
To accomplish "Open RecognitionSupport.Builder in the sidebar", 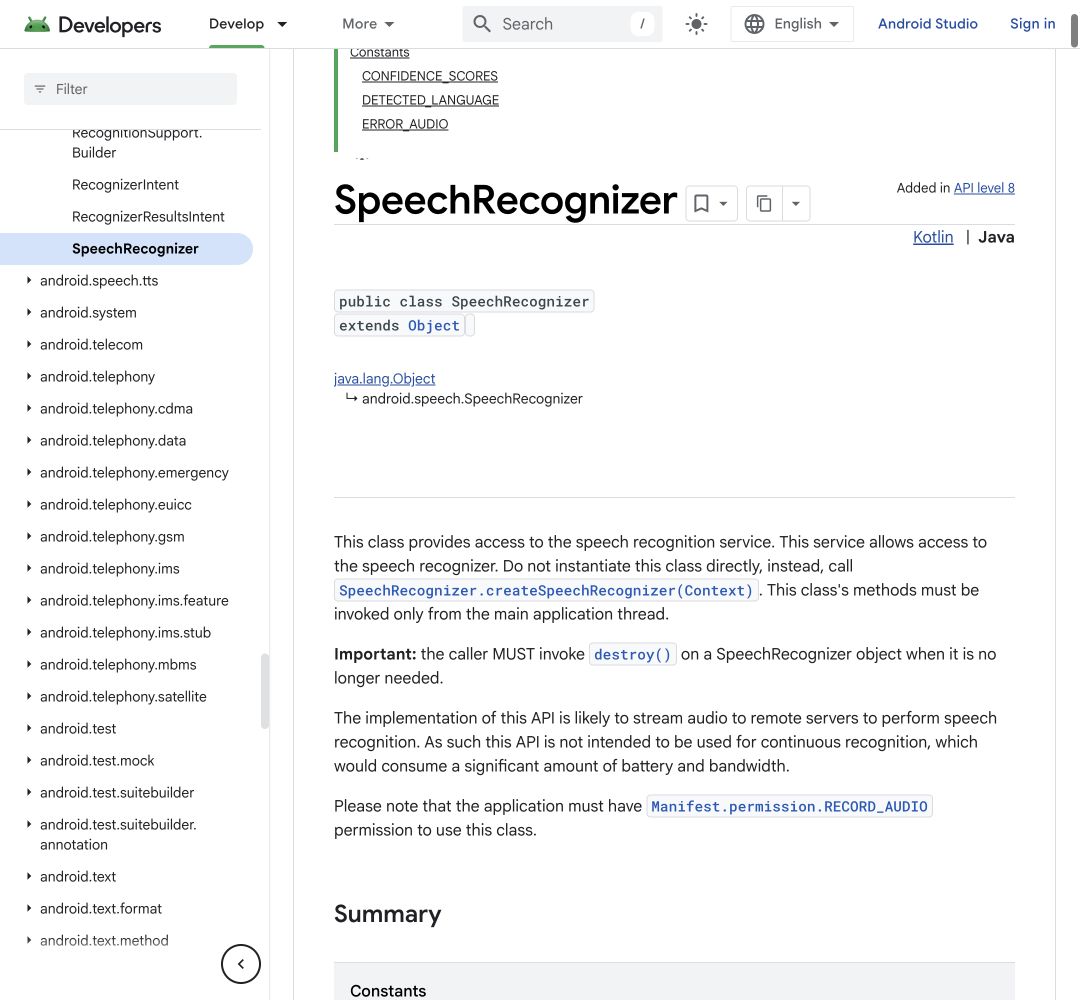I will pos(137,143).
